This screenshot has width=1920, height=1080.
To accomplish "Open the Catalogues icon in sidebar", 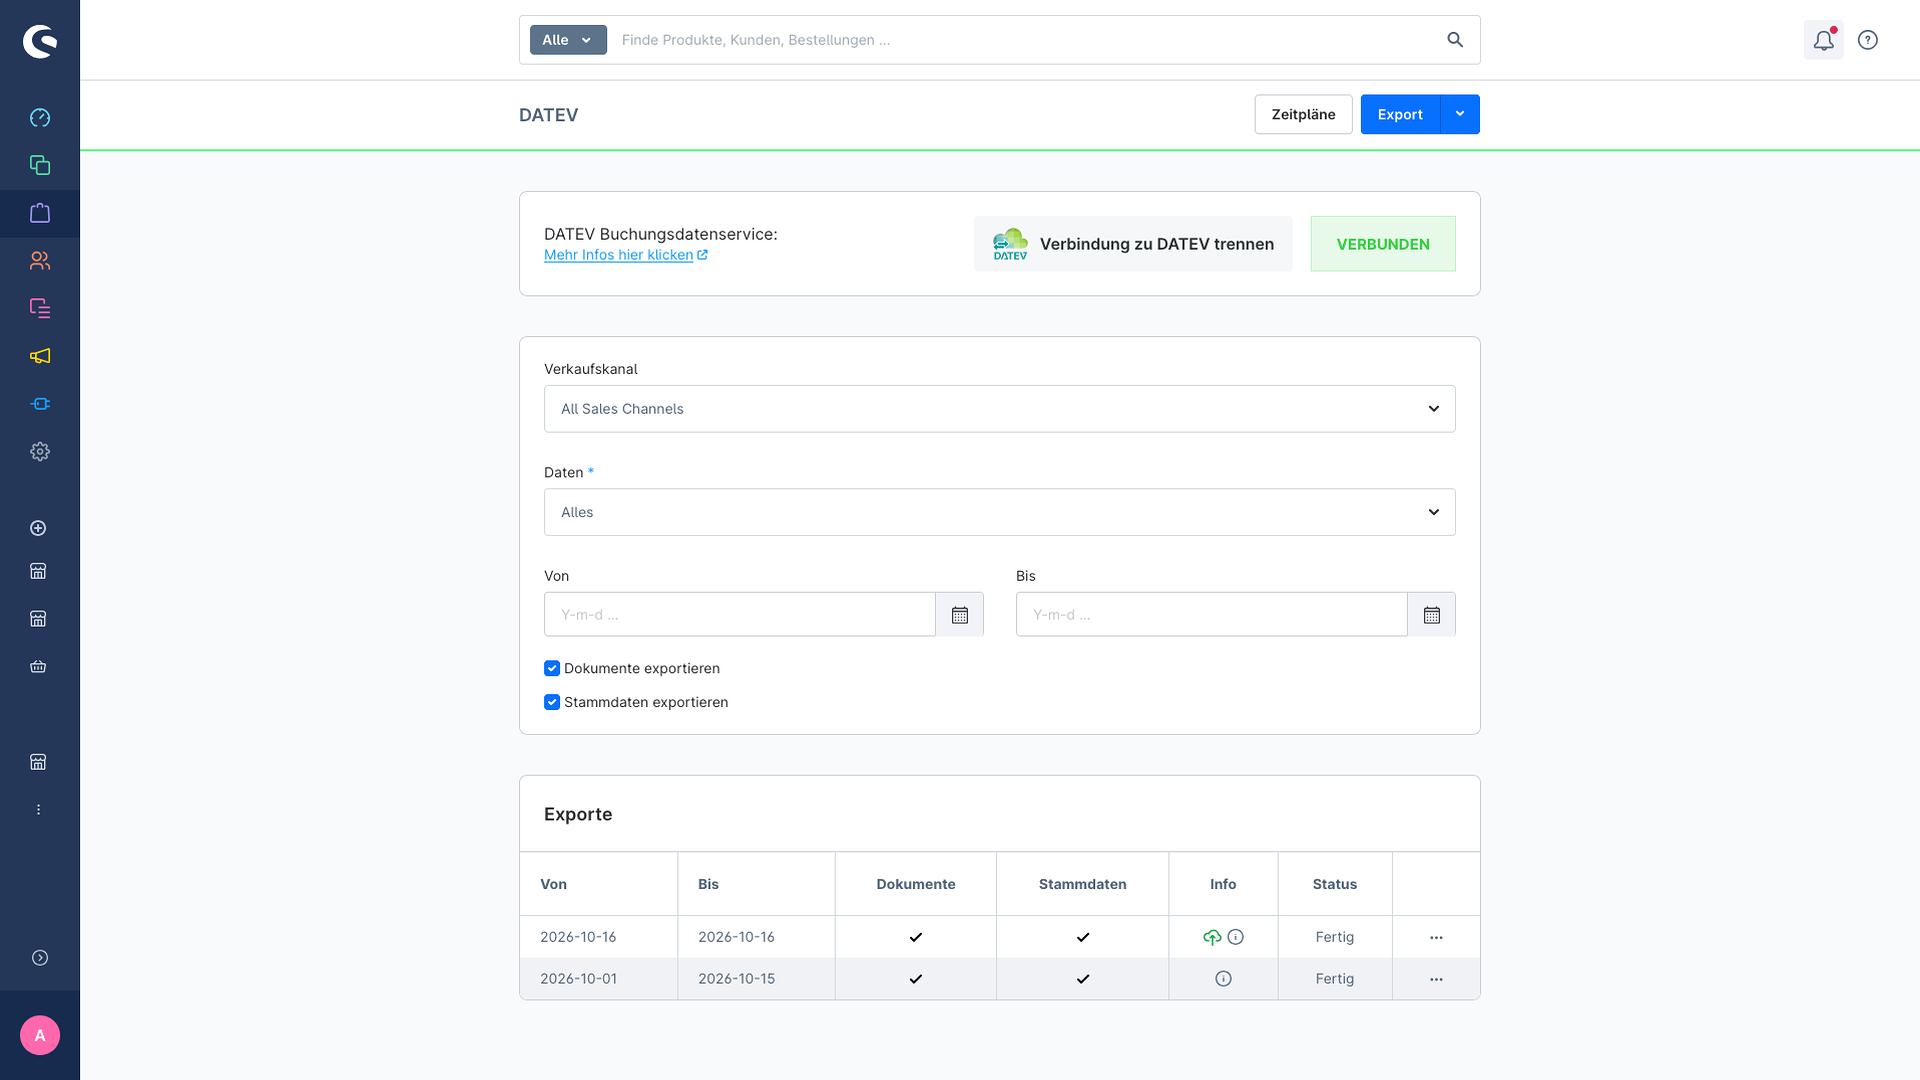I will point(40,165).
